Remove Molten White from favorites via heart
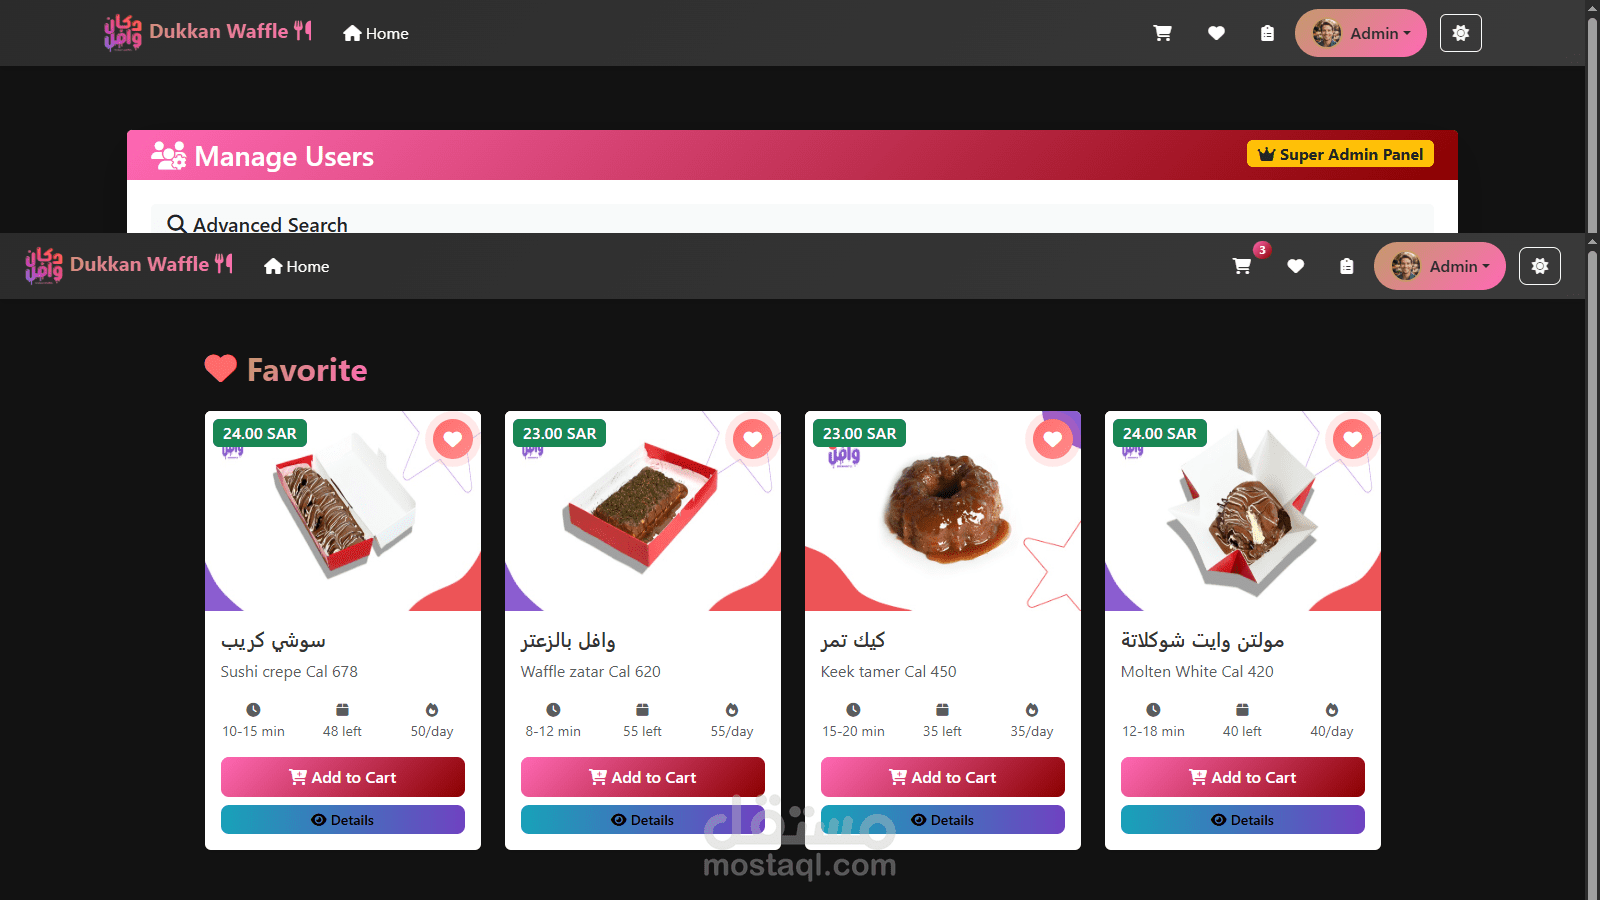The image size is (1600, 900). 1353,439
